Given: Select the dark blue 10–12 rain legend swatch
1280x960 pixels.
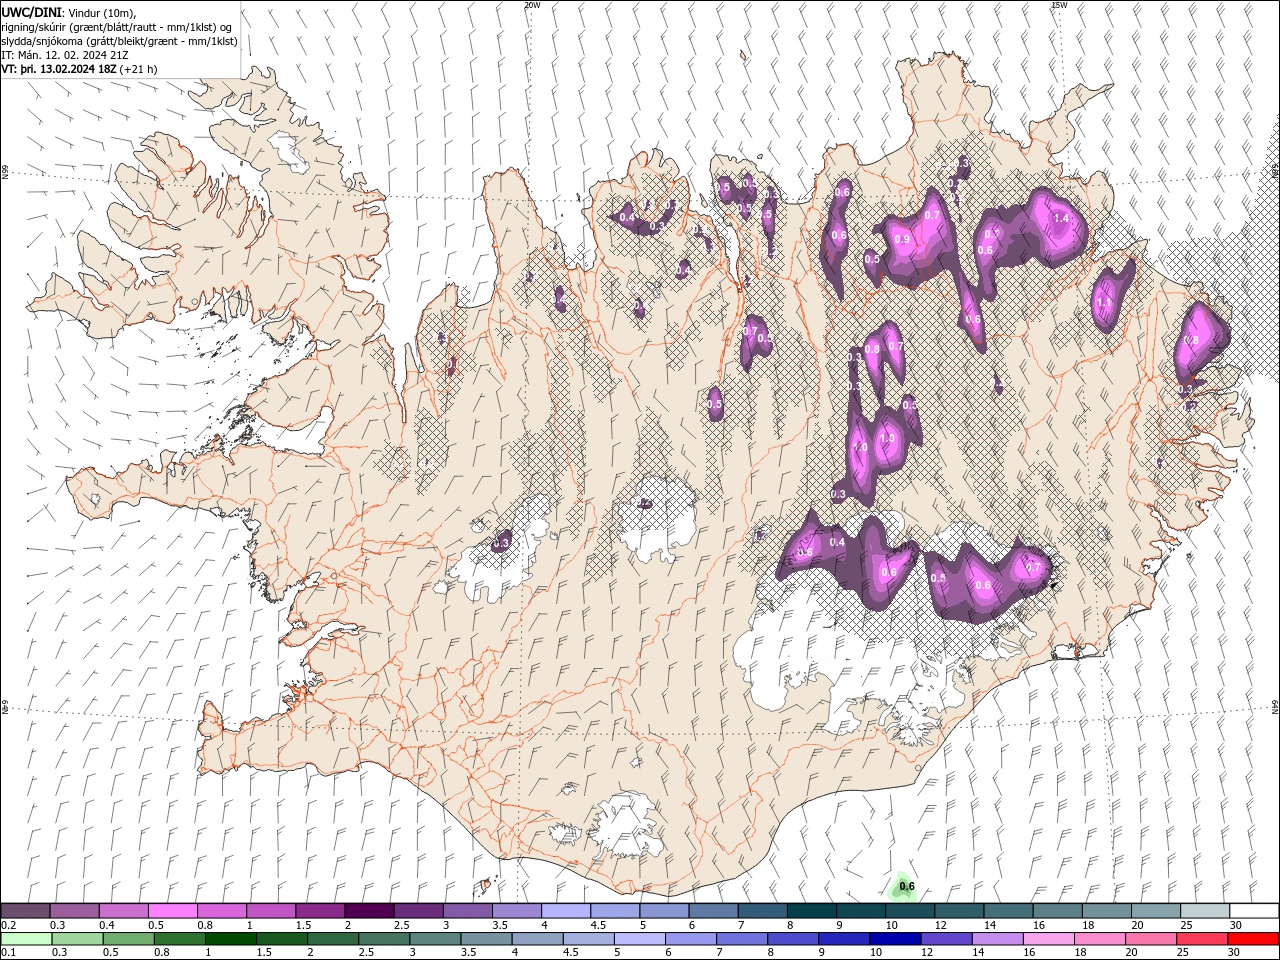Looking at the screenshot, I should click(893, 939).
